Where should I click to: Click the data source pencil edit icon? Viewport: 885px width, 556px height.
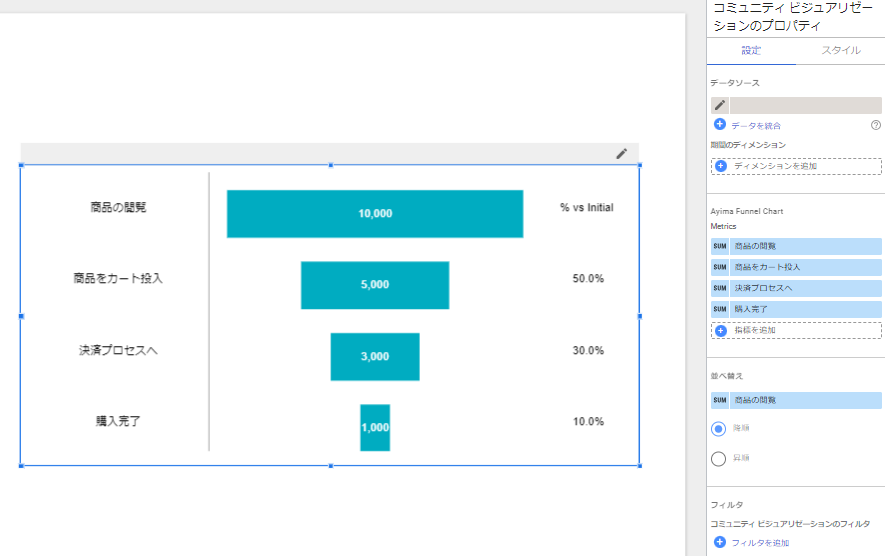click(x=719, y=105)
